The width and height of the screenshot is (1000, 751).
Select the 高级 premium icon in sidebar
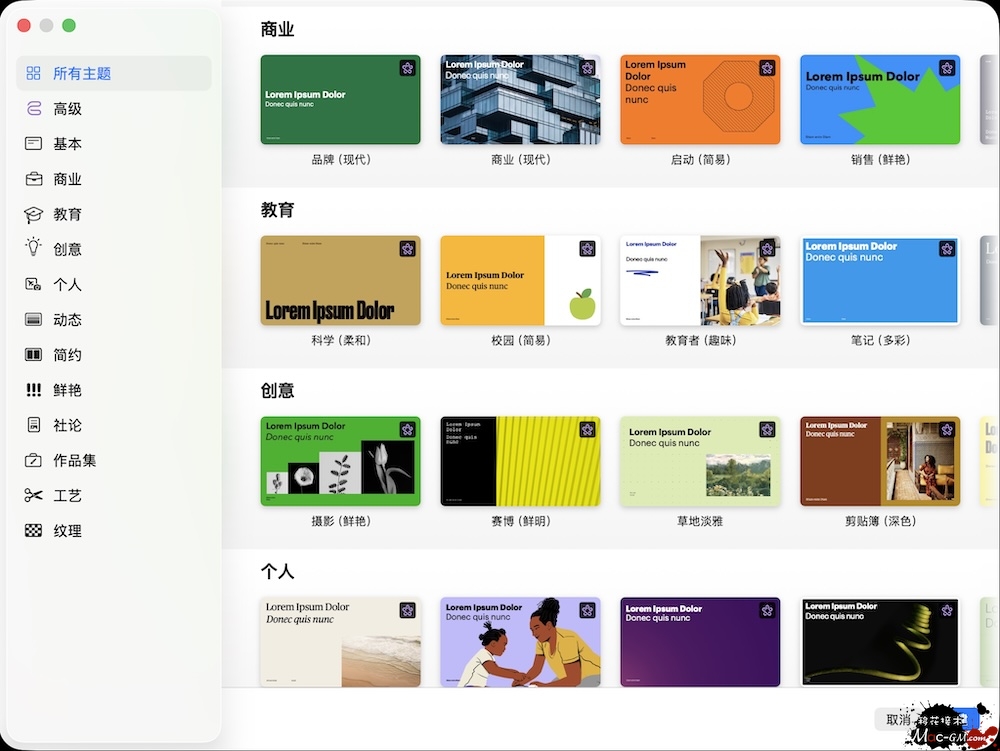point(34,109)
